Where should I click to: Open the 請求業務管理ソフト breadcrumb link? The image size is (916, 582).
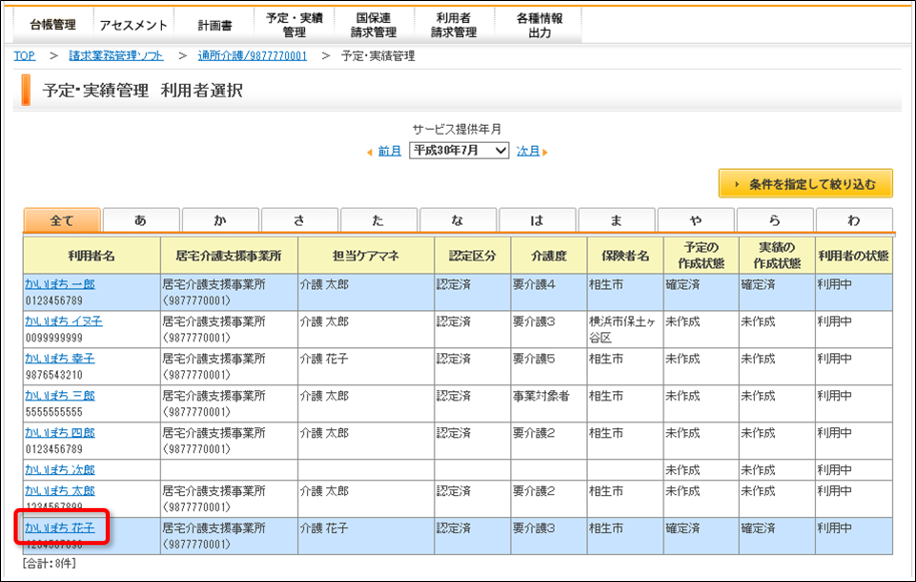116,56
